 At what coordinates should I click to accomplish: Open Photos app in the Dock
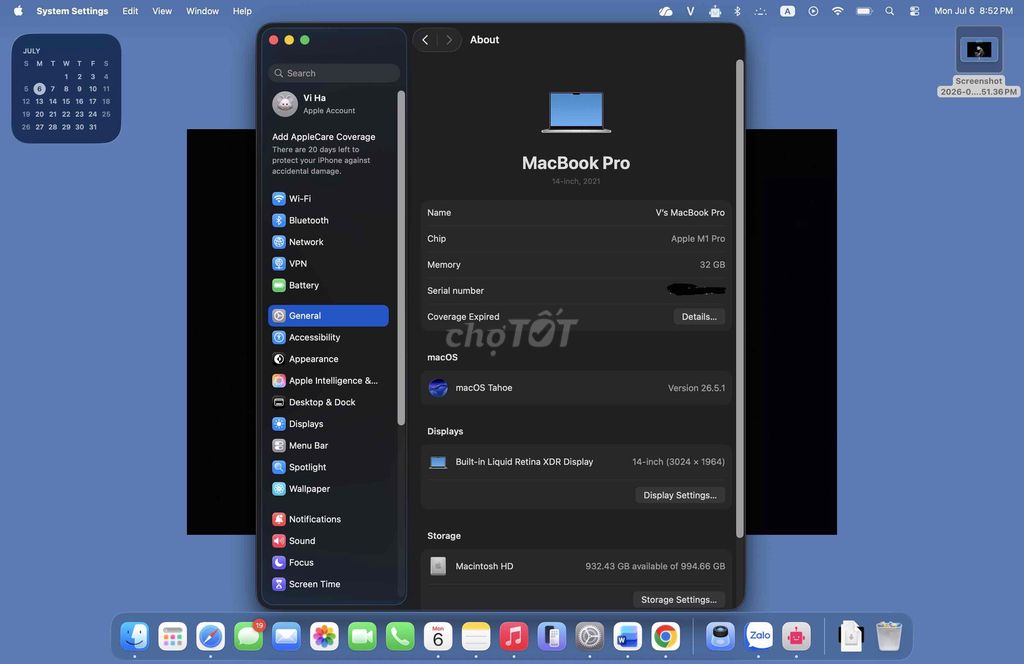coord(324,636)
